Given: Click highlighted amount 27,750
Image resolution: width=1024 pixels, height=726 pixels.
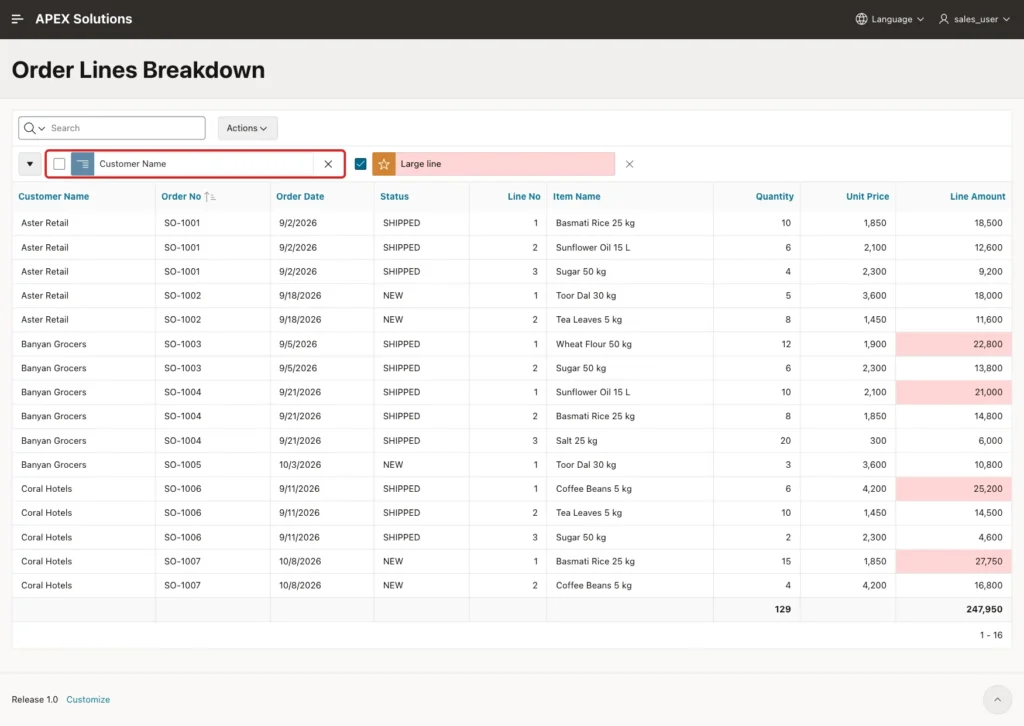Looking at the screenshot, I should [953, 561].
